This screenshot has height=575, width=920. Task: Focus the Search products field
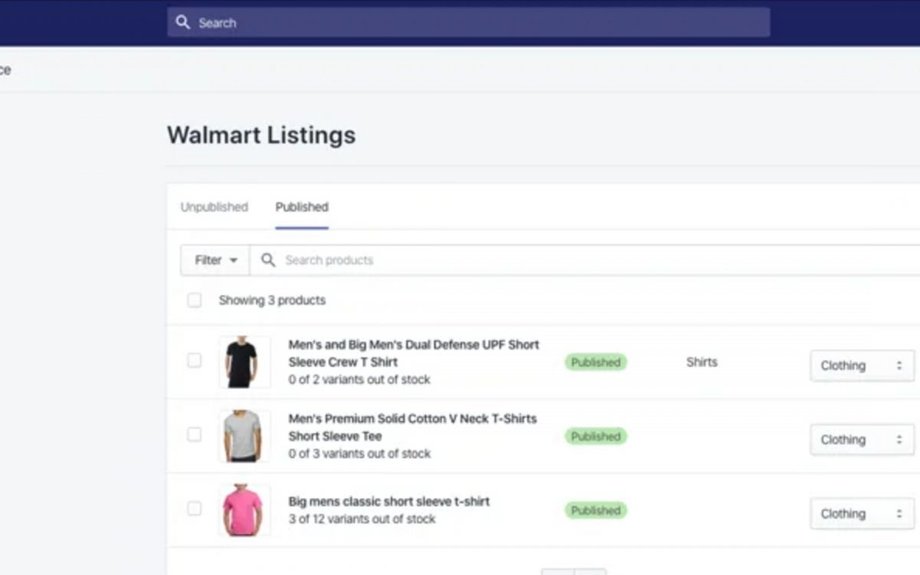pos(585,260)
